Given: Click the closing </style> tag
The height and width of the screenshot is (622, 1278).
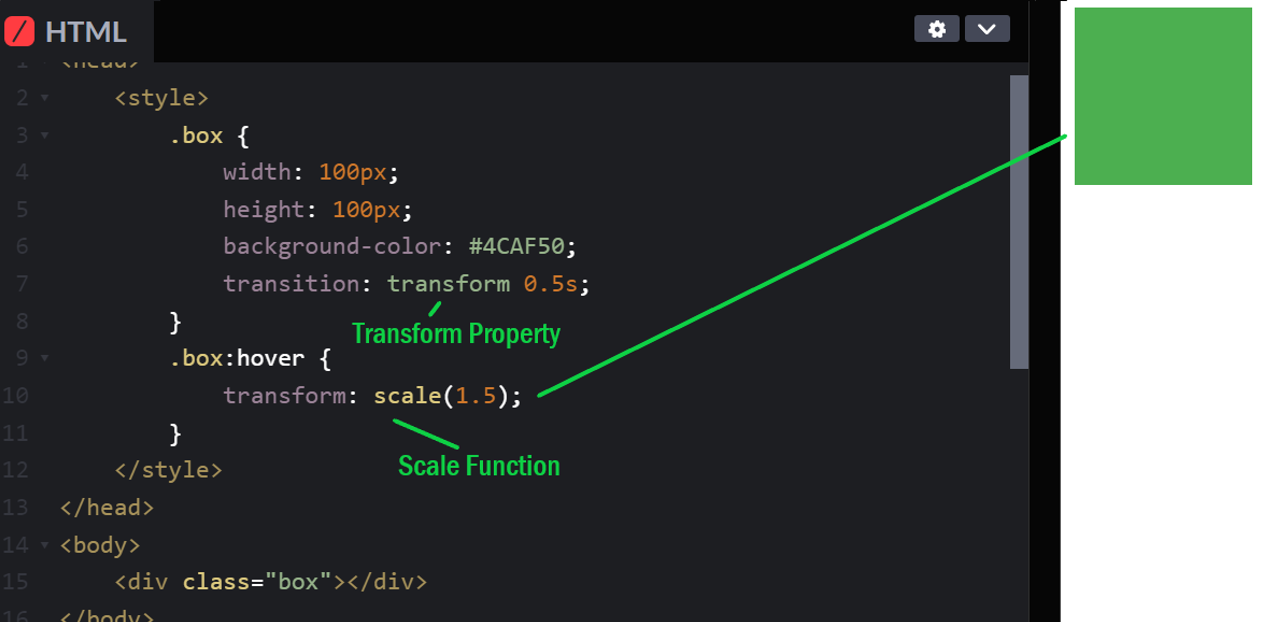Looking at the screenshot, I should (x=168, y=470).
